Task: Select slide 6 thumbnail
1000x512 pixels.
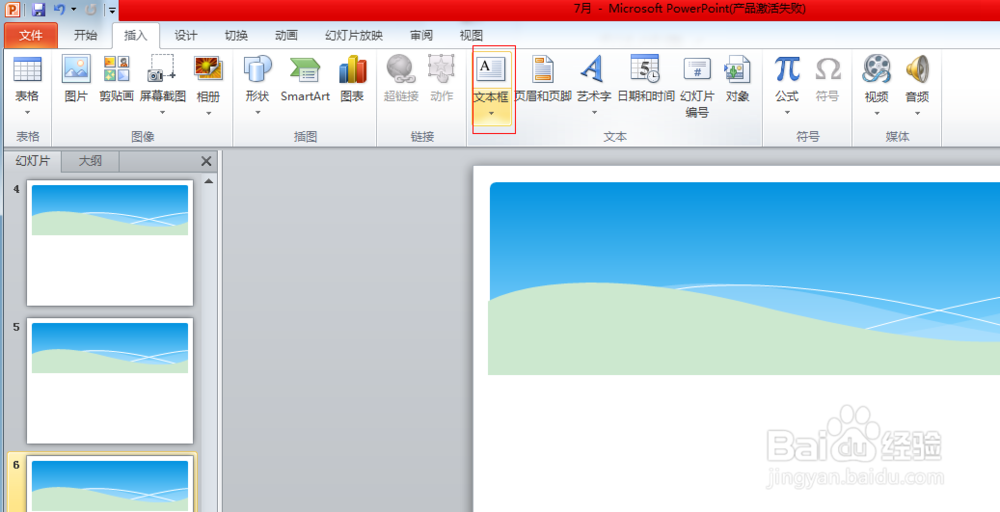Action: (x=110, y=484)
